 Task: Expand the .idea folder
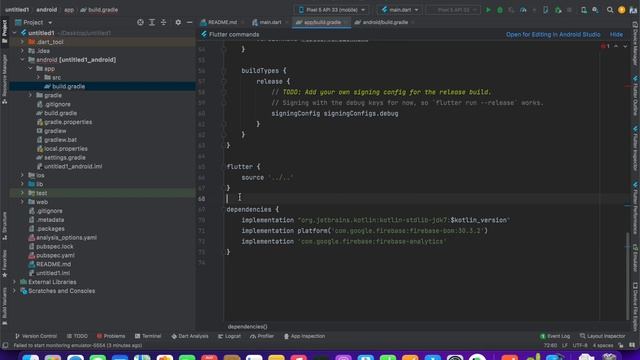coord(22,51)
